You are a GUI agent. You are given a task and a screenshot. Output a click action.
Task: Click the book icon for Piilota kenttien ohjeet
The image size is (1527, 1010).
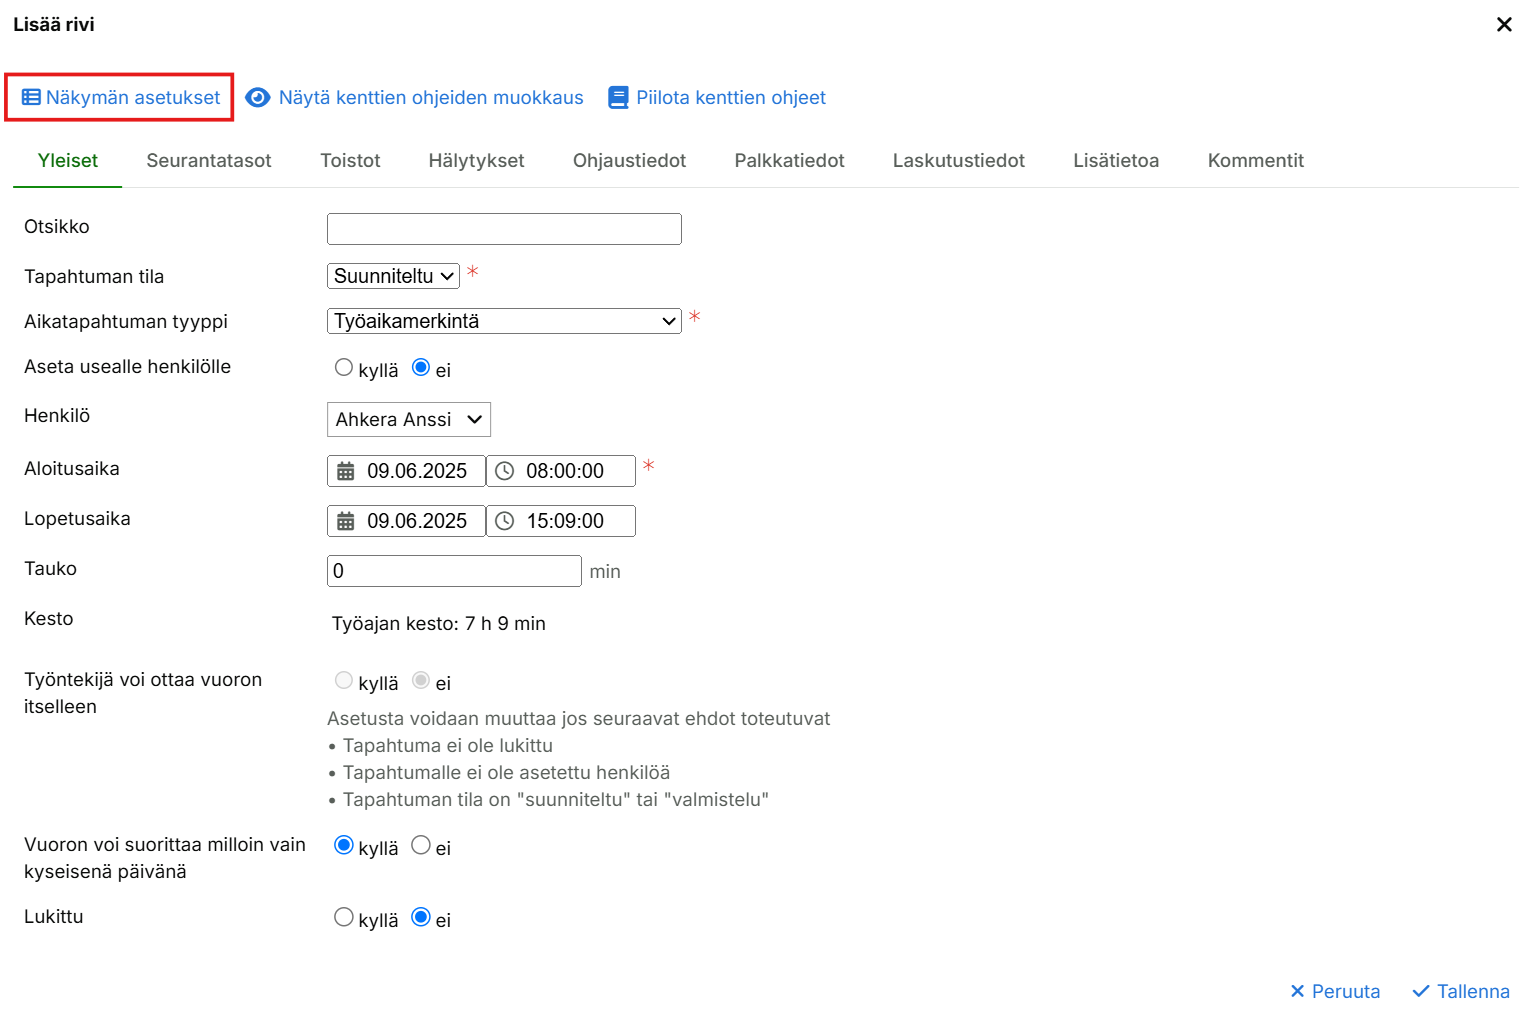tap(618, 98)
